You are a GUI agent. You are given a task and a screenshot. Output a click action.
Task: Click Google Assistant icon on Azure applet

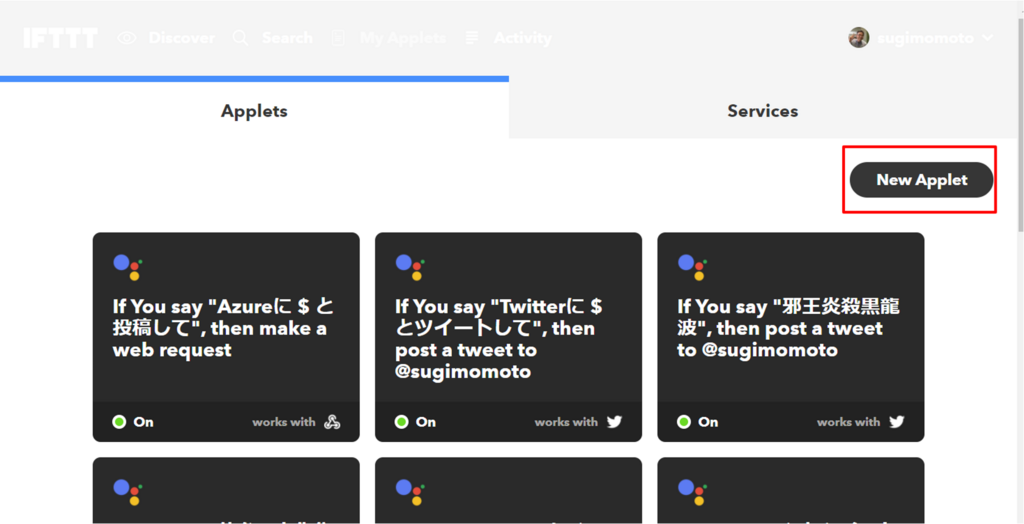coord(127,267)
